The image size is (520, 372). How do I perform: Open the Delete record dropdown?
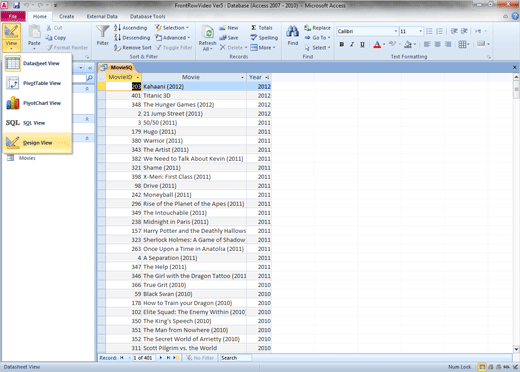click(x=233, y=48)
